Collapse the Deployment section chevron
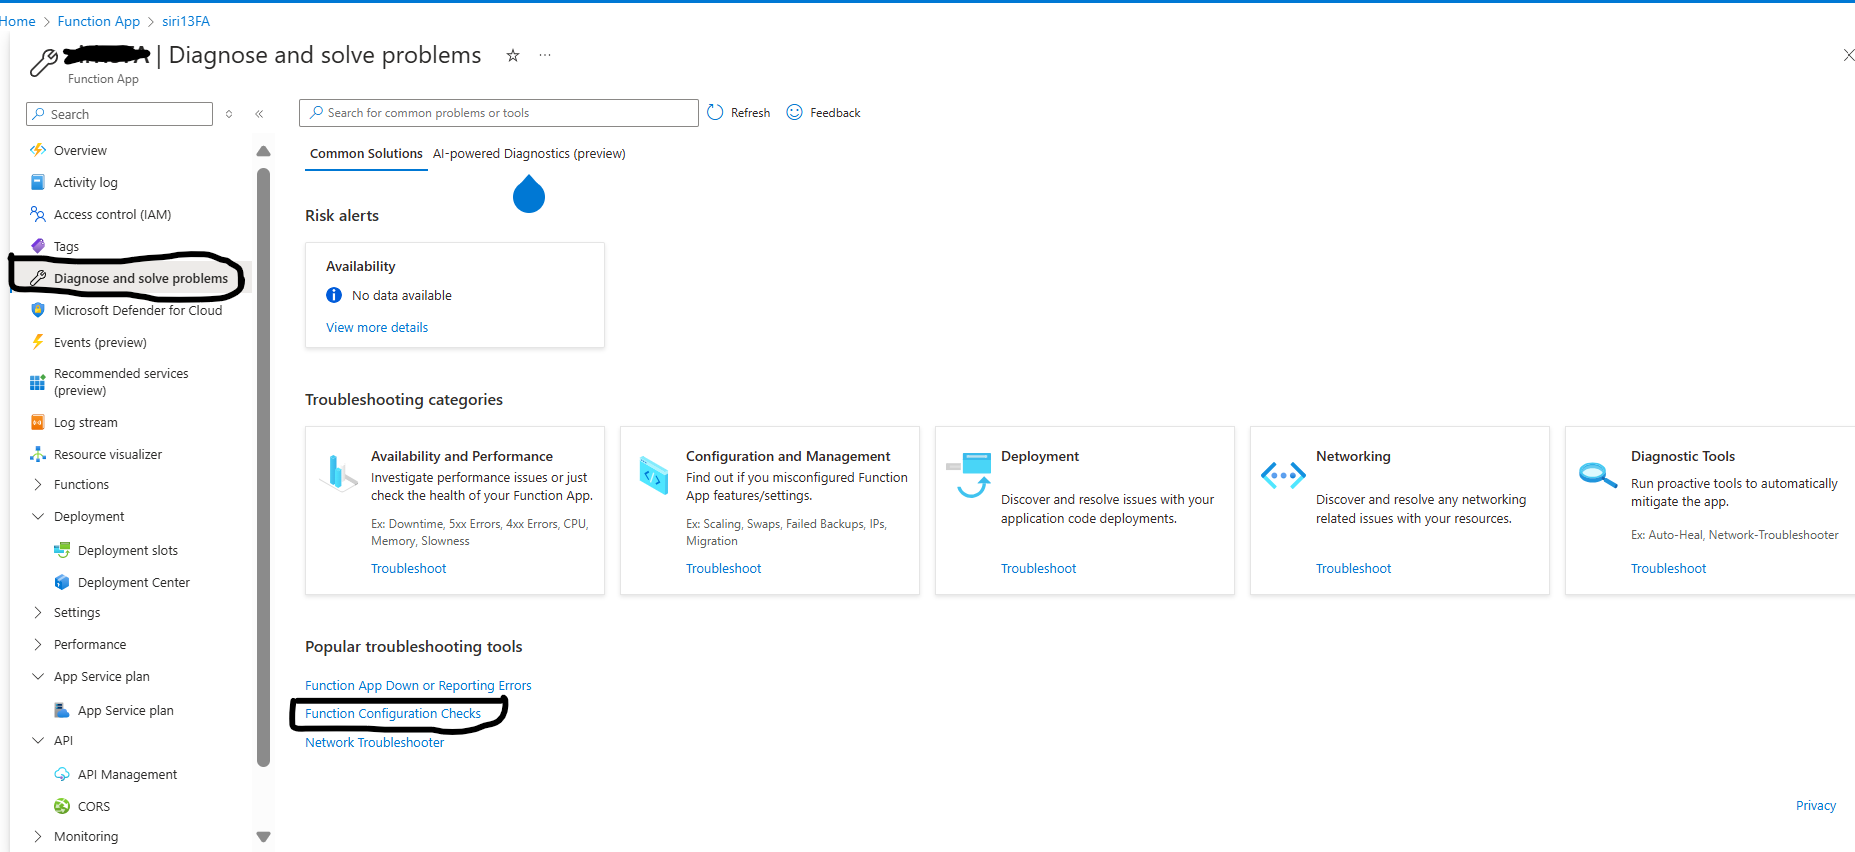 (38, 516)
